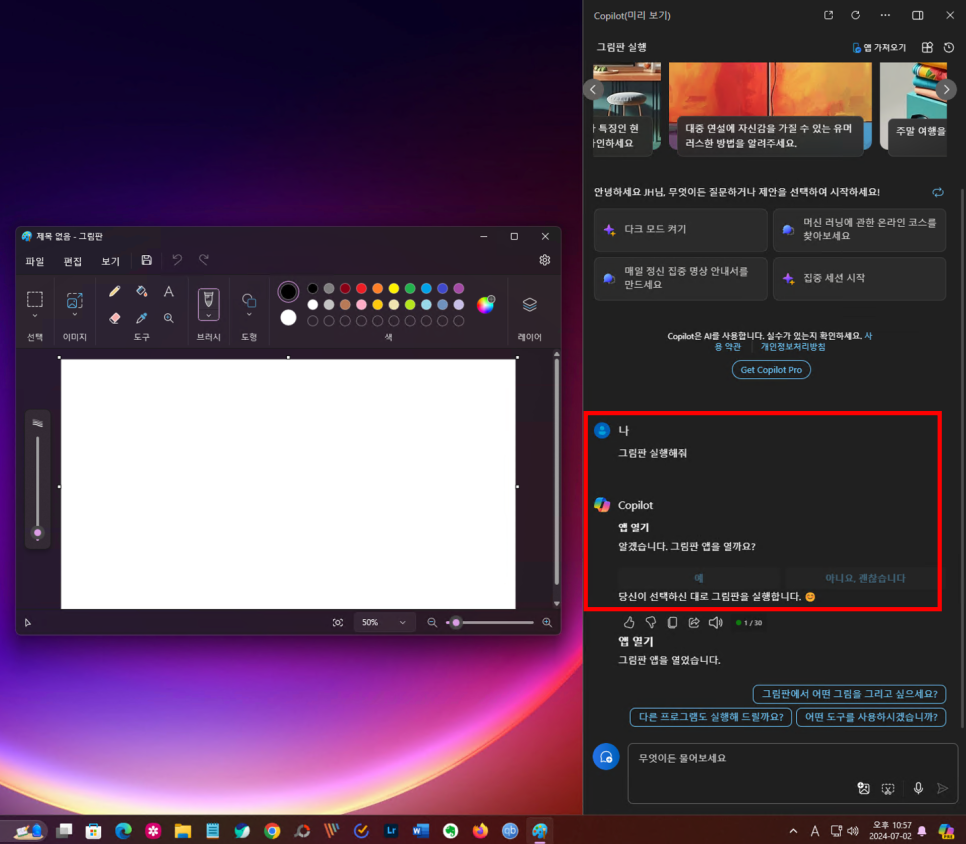Open the 보기 menu in Paint

coord(110,261)
